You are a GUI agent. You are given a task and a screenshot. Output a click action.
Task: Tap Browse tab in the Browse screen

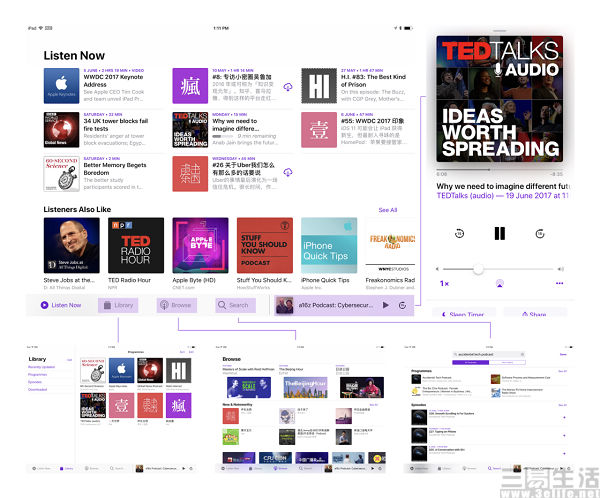point(280,468)
